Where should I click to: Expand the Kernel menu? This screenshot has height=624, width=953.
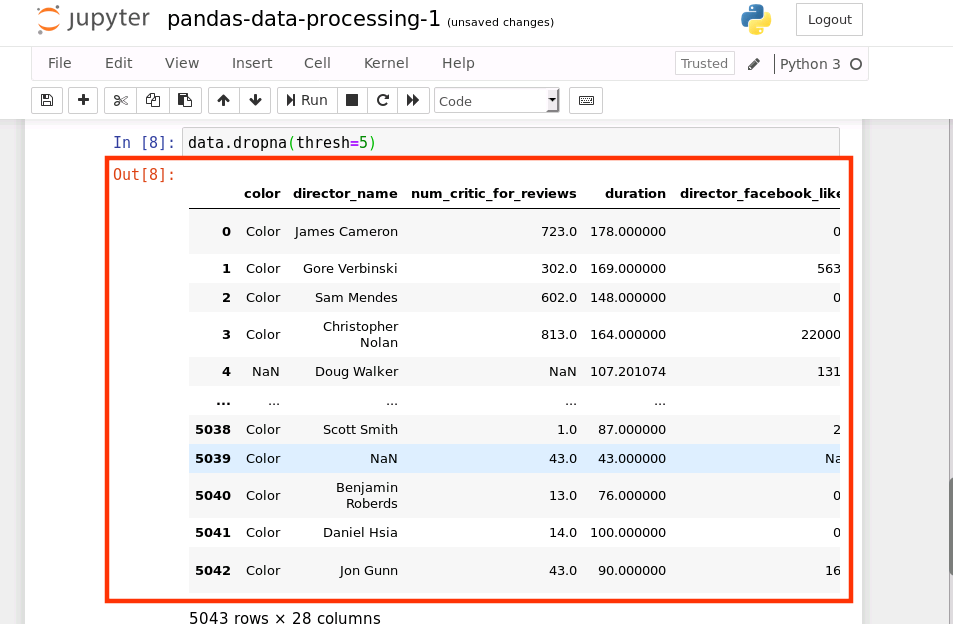tap(386, 63)
